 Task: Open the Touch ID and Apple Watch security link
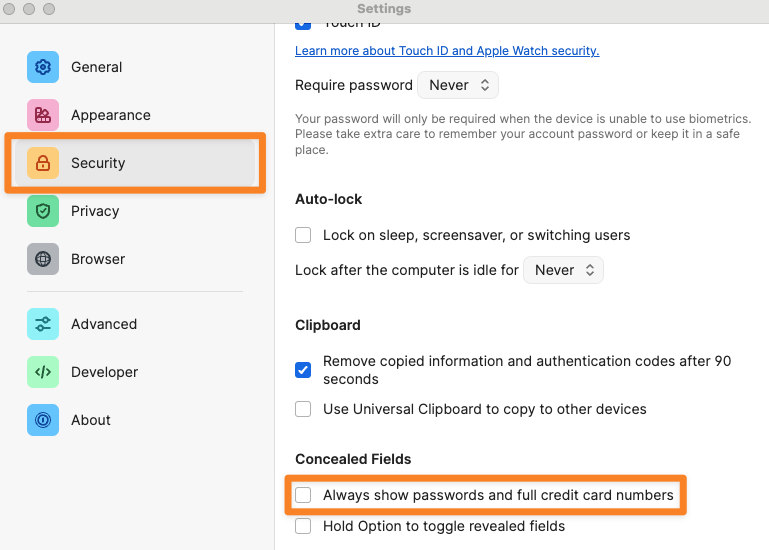(x=447, y=50)
